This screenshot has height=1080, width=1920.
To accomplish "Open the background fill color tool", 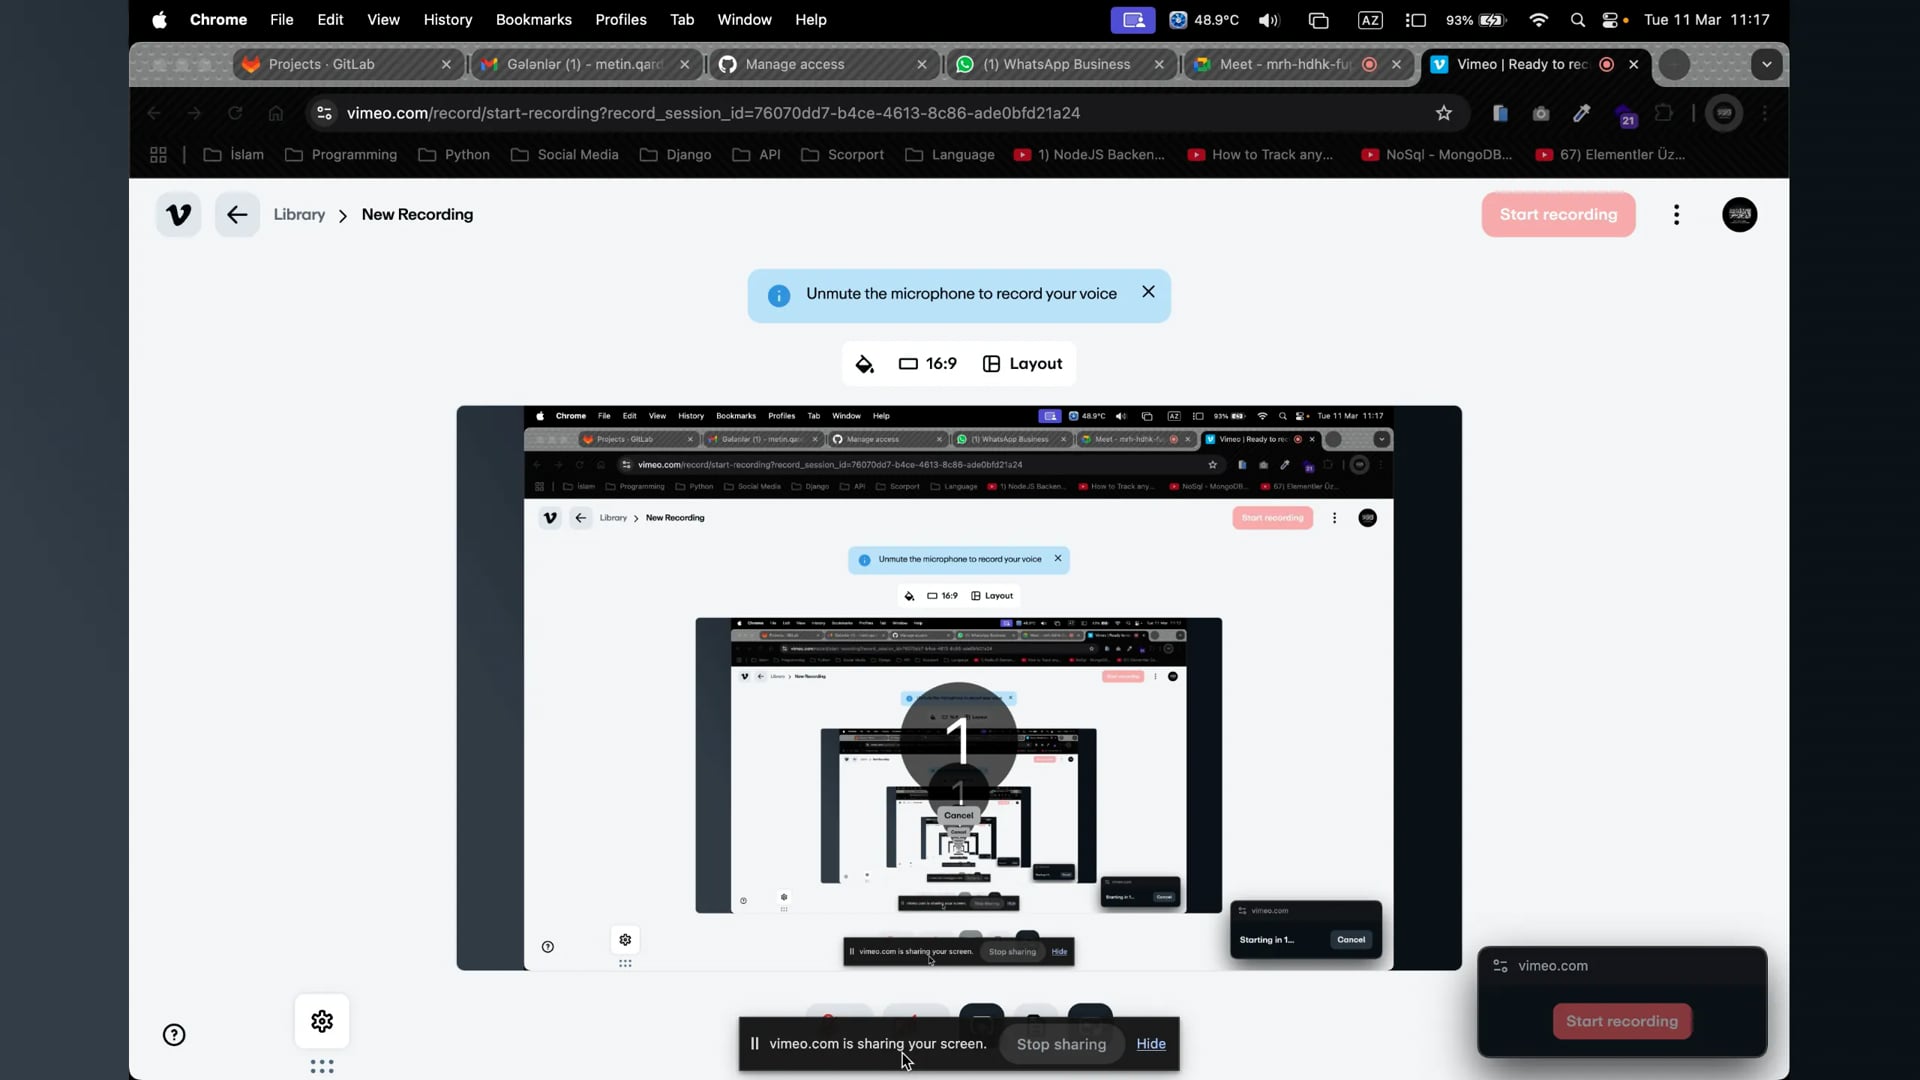I will pos(865,364).
